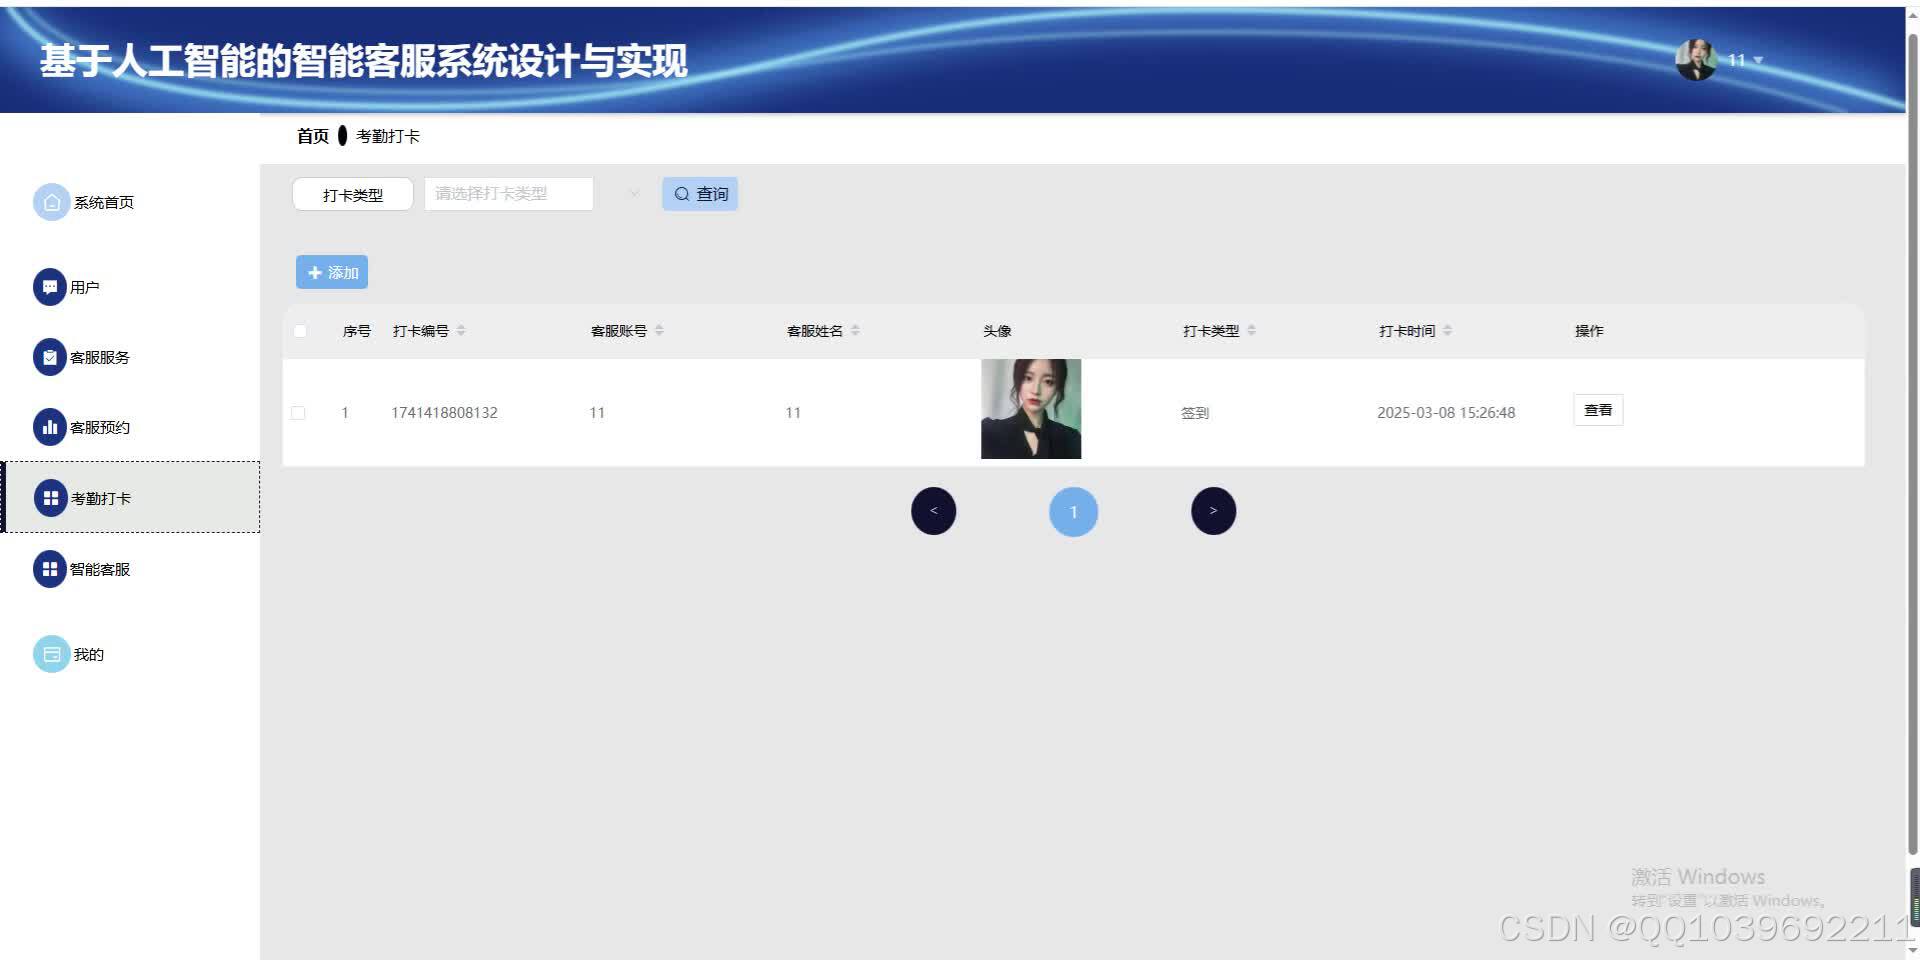Screen dimensions: 1920x960
Task: Select the 用户 sidebar icon
Action: coord(52,286)
